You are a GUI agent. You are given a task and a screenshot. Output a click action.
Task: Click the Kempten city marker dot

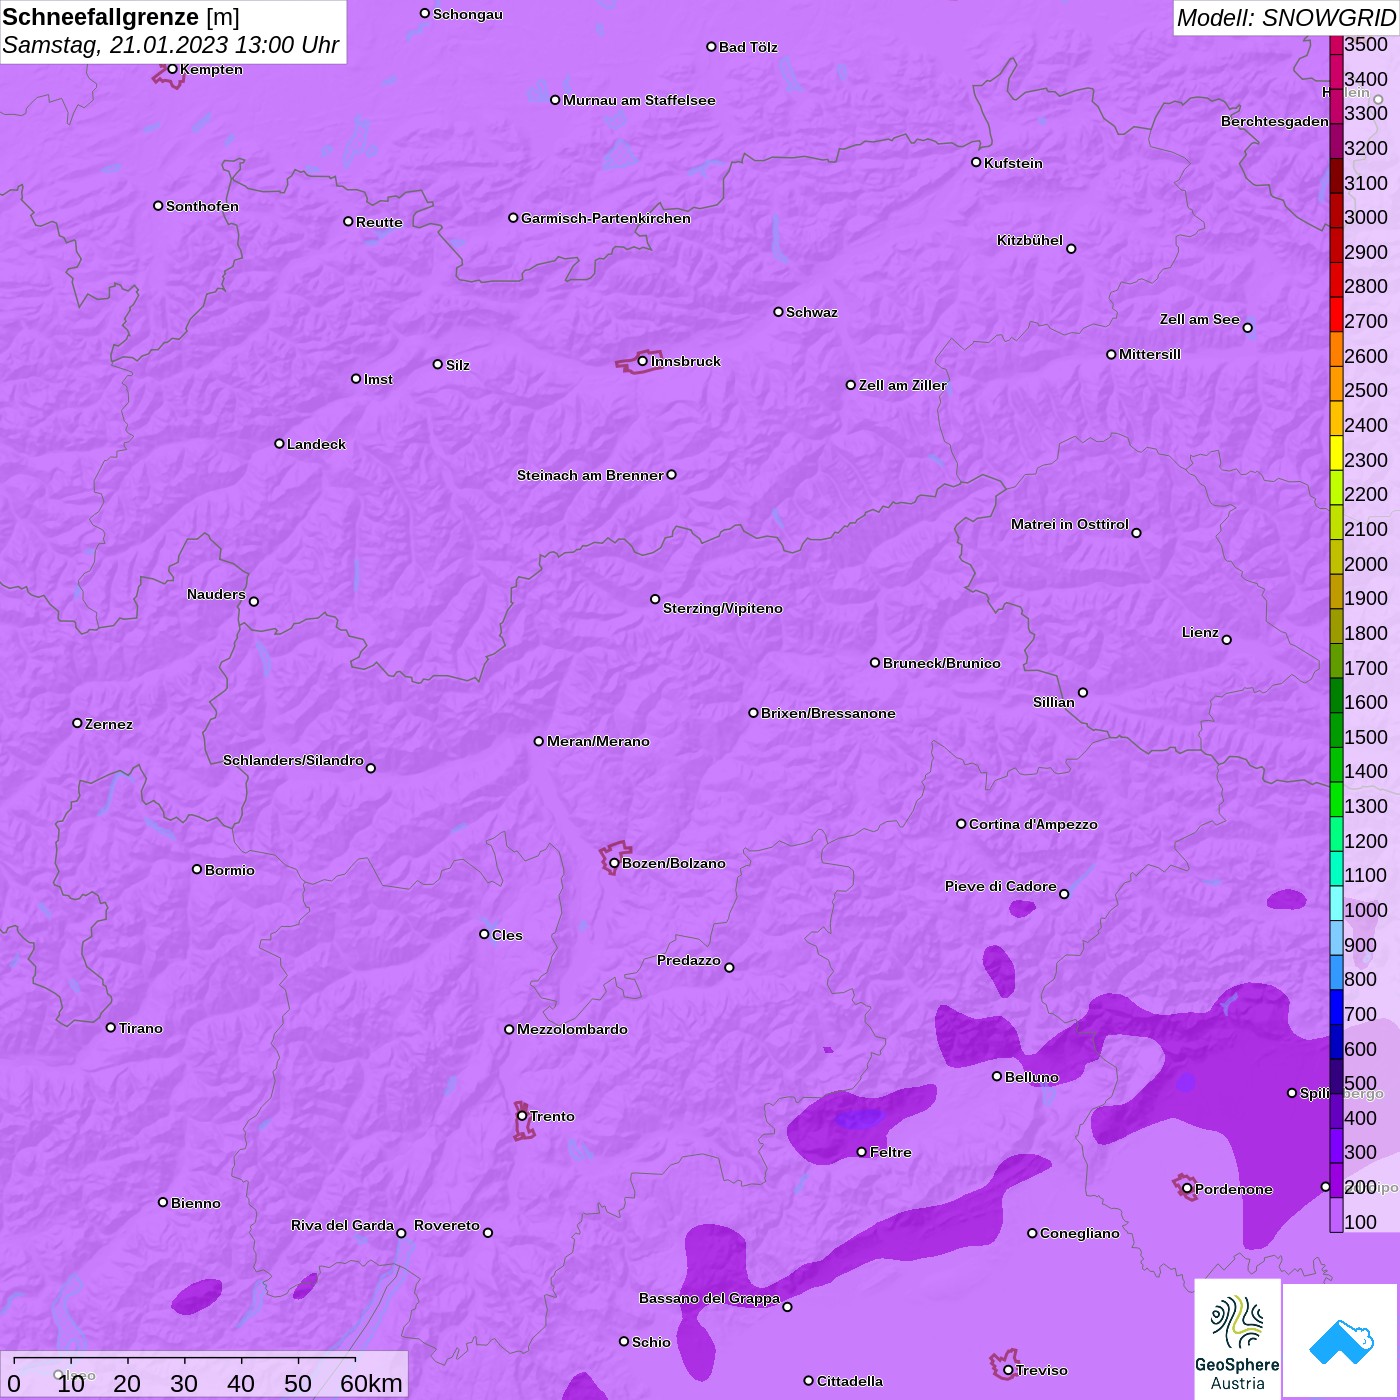172,69
